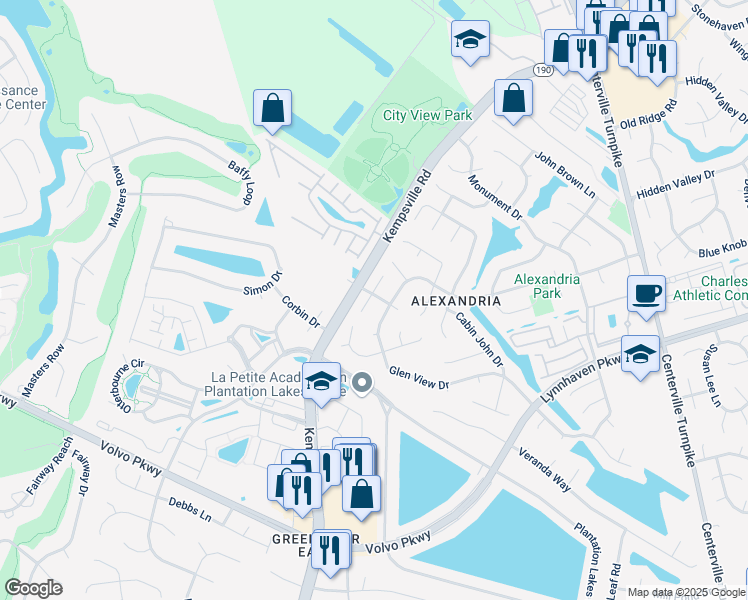This screenshot has width=748, height=600.
Task: Select the school marker on Lynnhaven Pkwy
Action: tap(641, 355)
